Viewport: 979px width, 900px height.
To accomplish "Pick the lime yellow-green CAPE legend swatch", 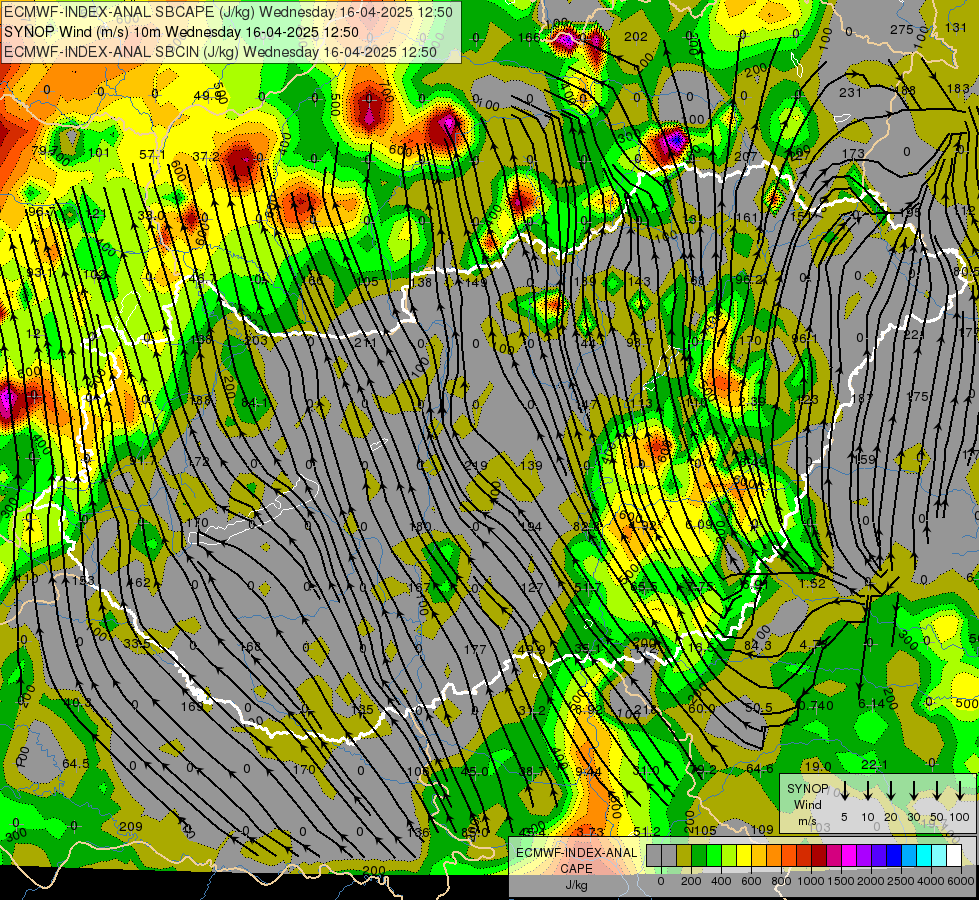I will click(x=729, y=856).
